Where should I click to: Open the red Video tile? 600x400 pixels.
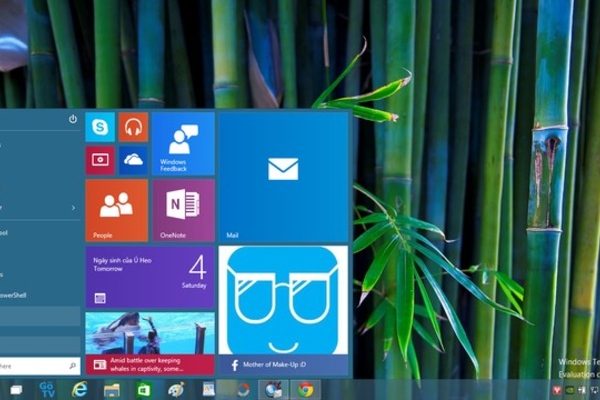point(100,160)
